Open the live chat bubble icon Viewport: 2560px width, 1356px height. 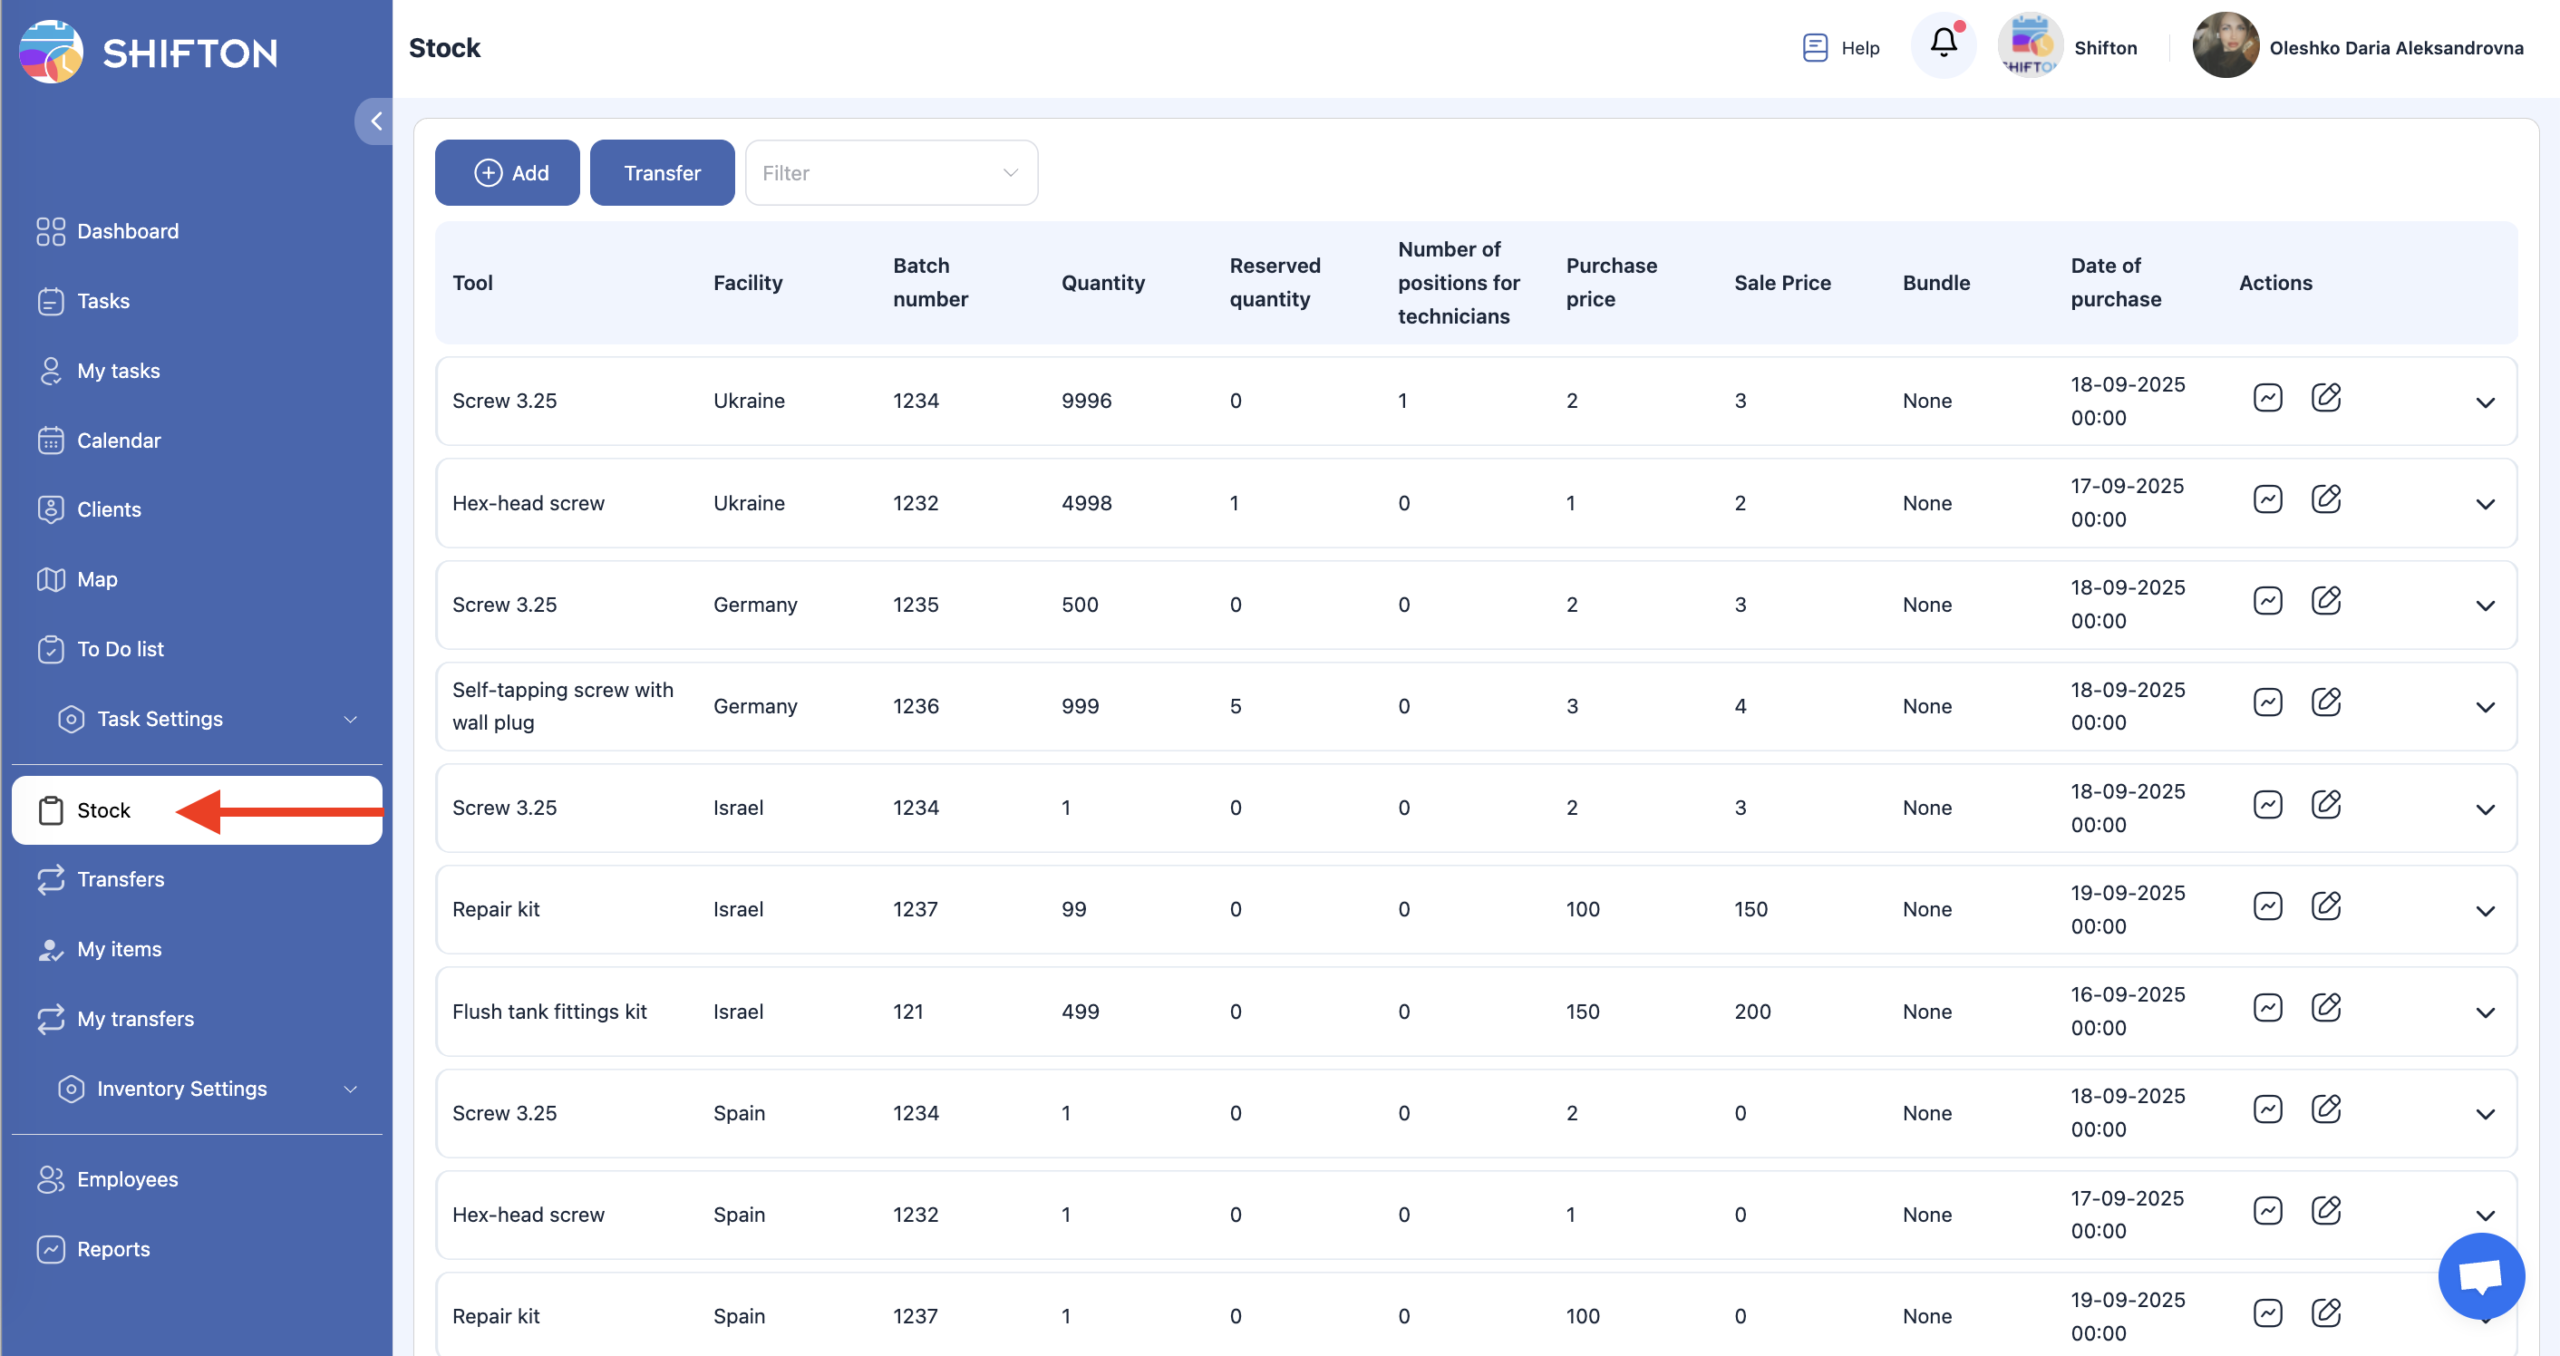click(2480, 1276)
